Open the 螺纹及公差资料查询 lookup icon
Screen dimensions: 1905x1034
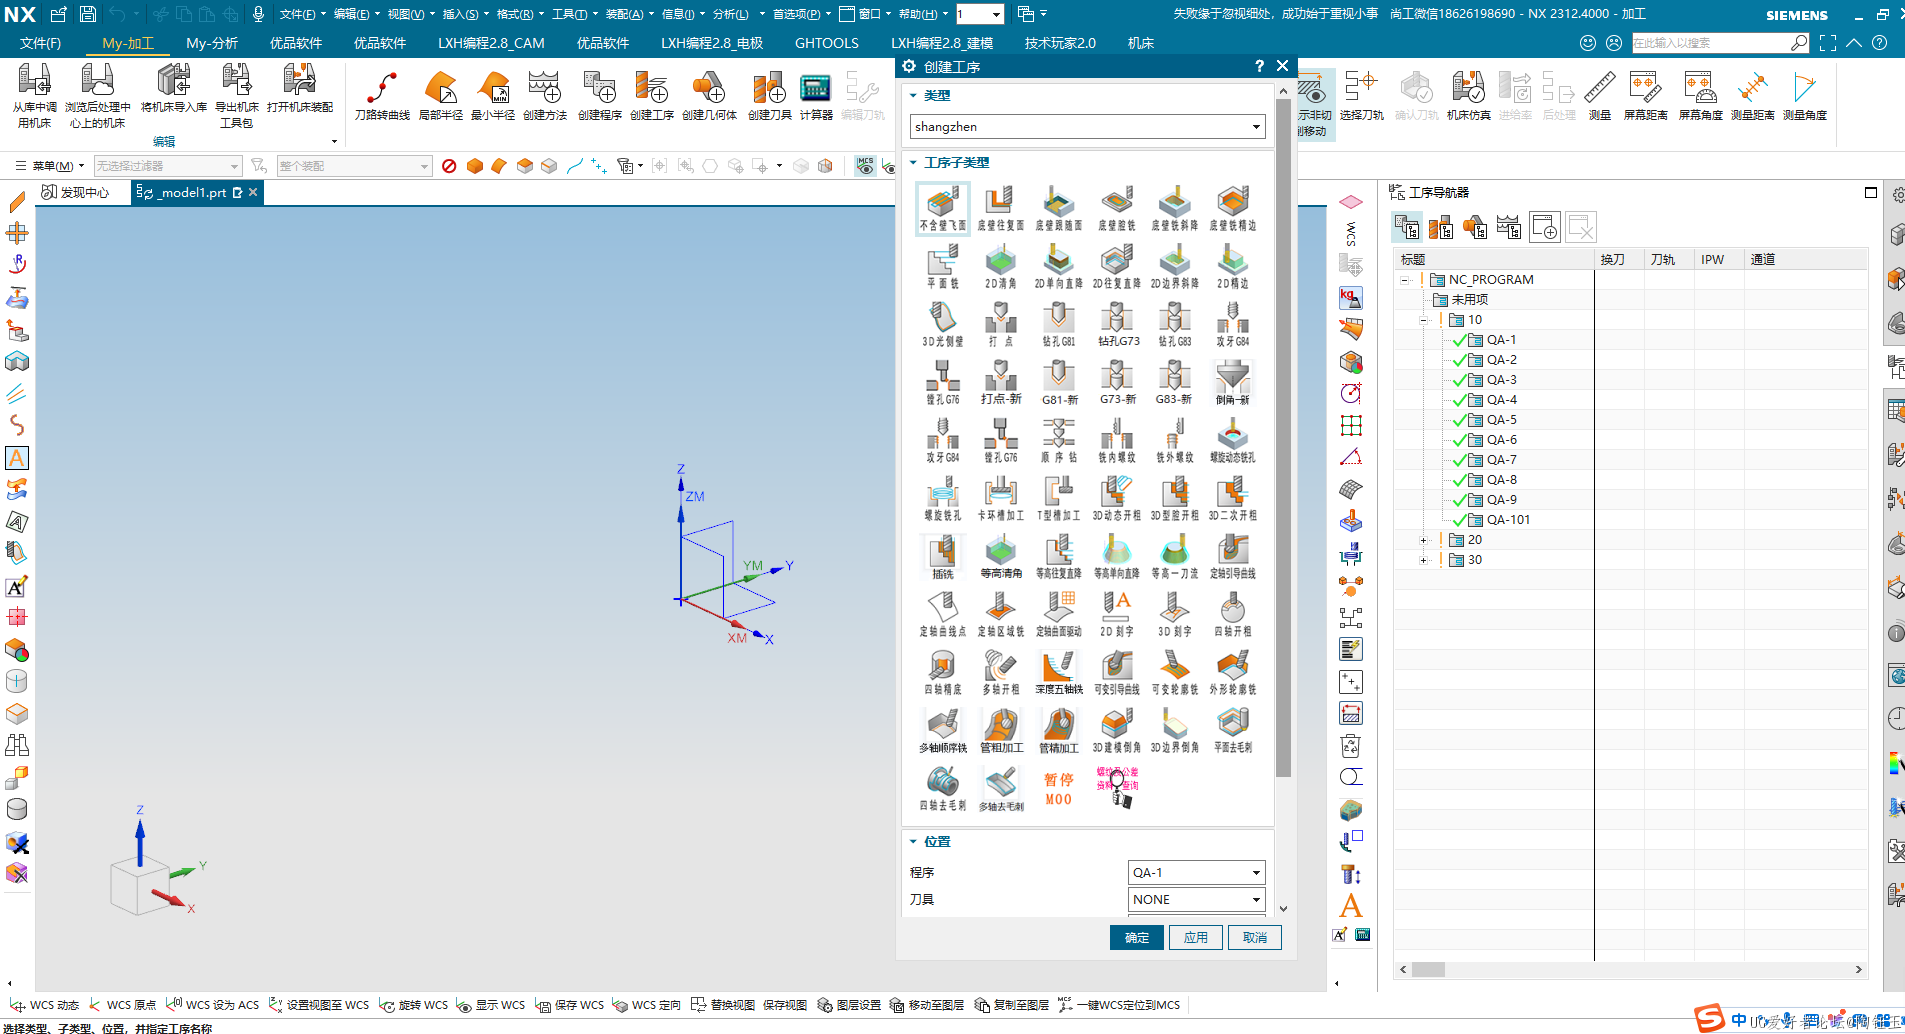pos(1116,789)
